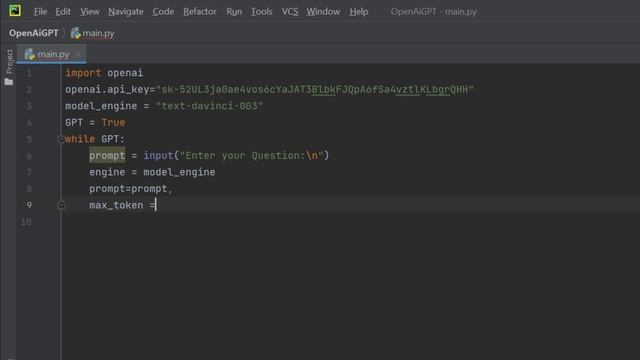Open the File menu
The width and height of the screenshot is (640, 360).
click(x=40, y=11)
